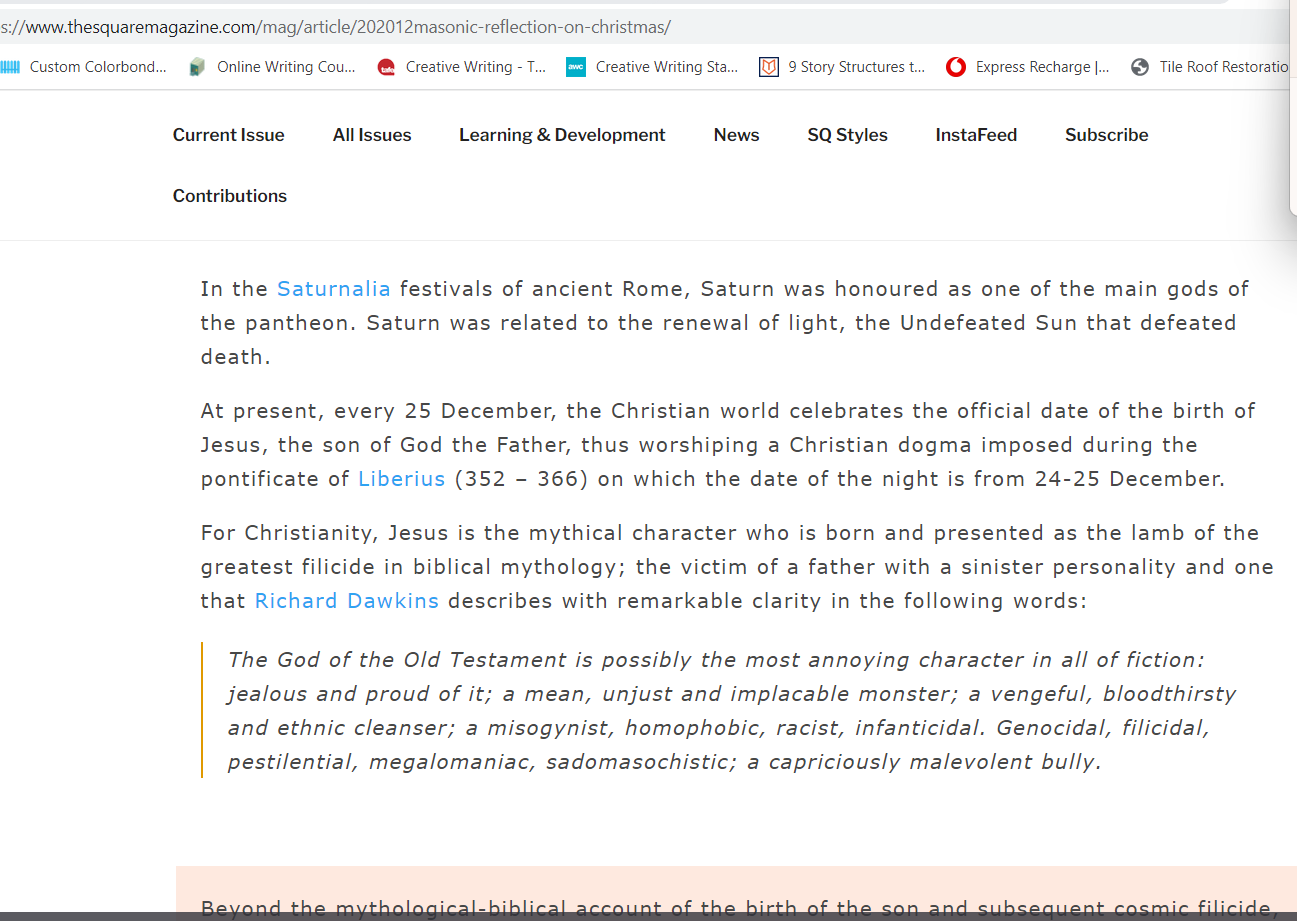The image size is (1297, 921).
Task: Open the Tile Roof Restoratio bookmark label
Action: 1224,67
